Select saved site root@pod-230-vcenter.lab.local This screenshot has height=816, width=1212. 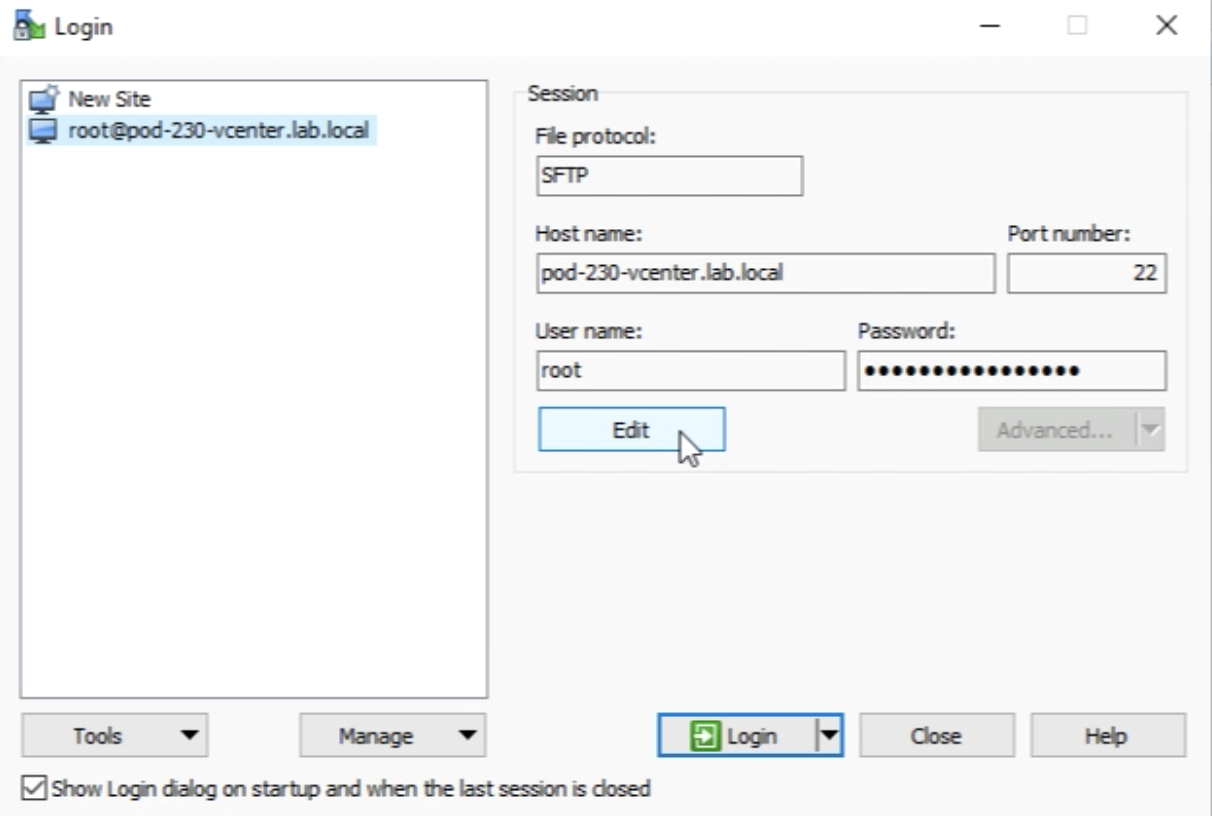218,130
